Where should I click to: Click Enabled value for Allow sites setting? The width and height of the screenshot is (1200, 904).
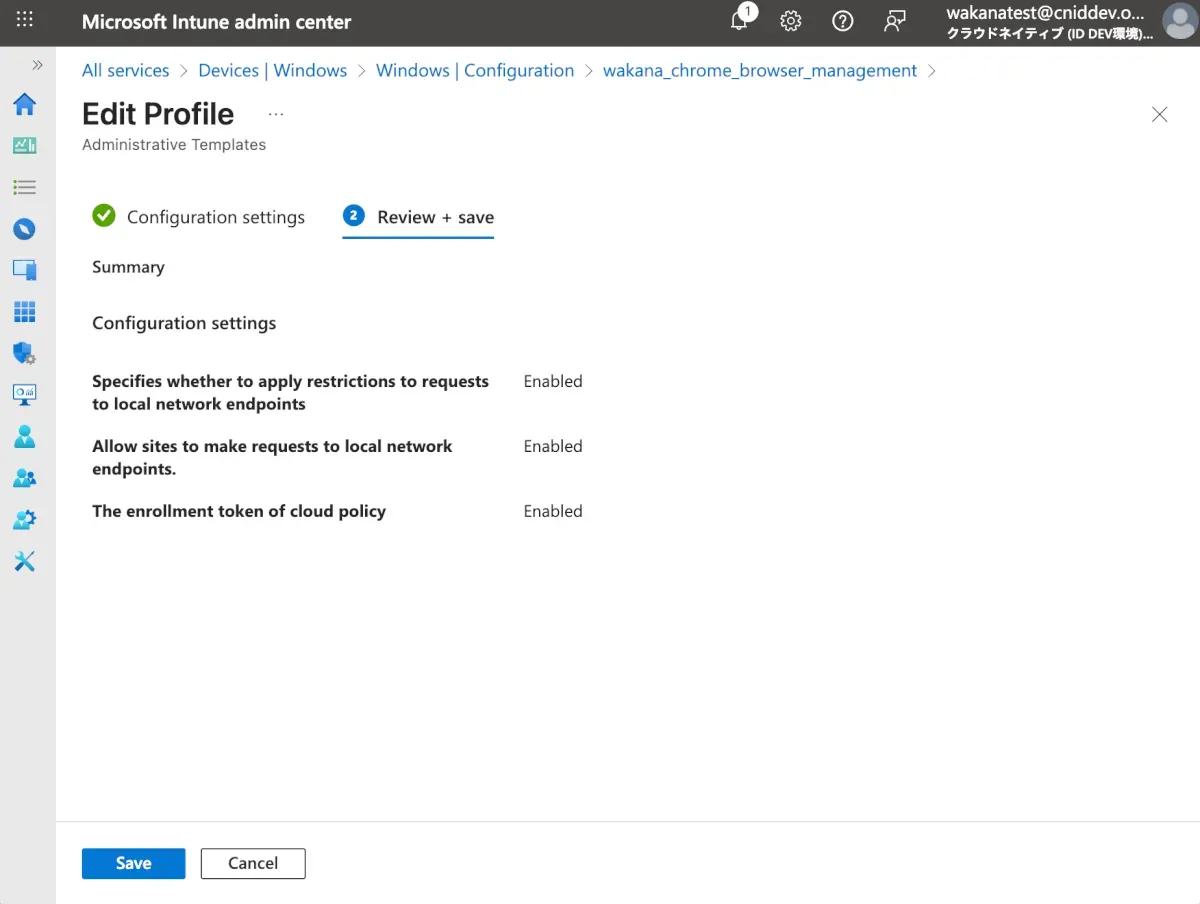[x=553, y=446]
